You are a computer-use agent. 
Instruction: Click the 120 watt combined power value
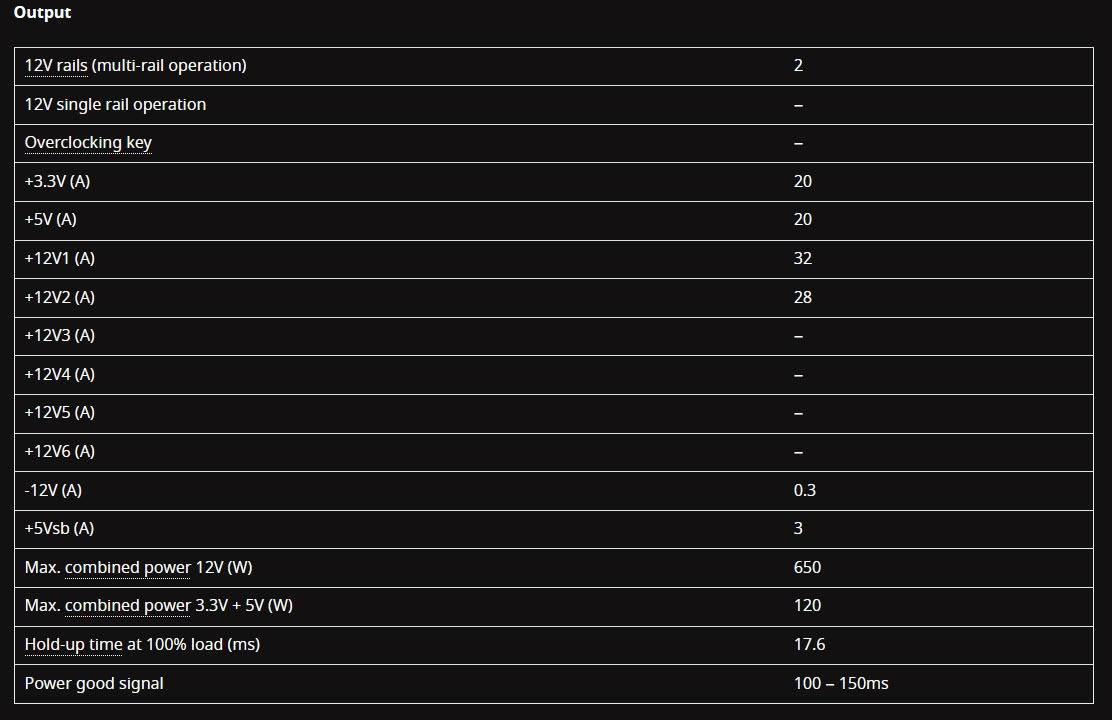pyautogui.click(x=807, y=606)
